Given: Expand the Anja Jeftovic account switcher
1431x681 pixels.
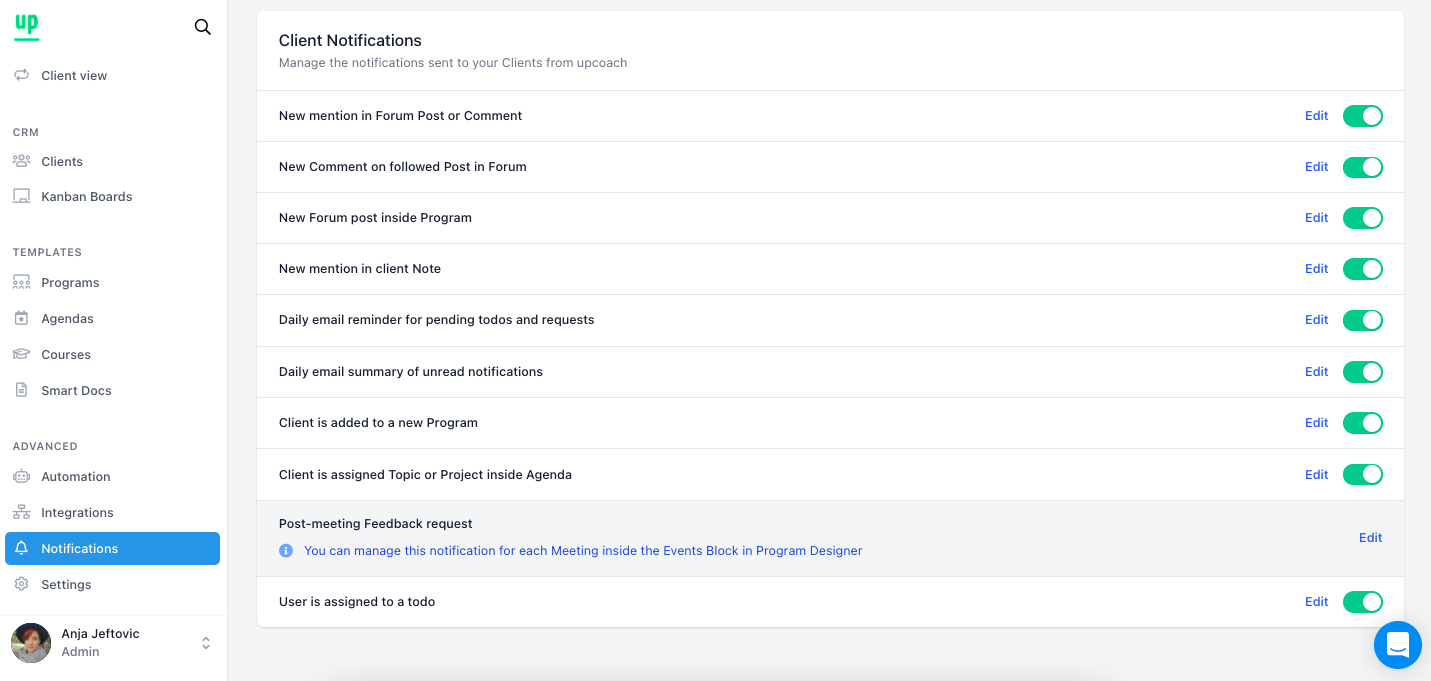Looking at the screenshot, I should [x=206, y=643].
